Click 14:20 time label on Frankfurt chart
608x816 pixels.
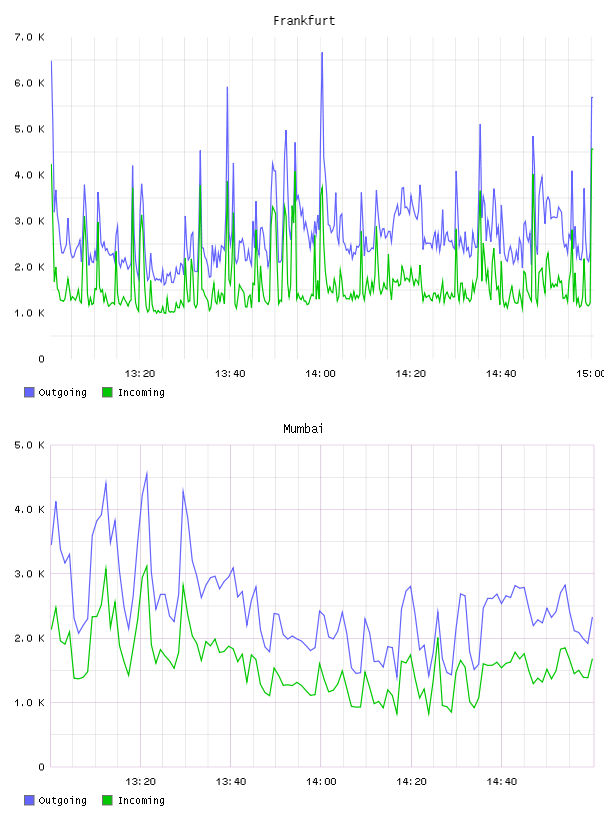411,374
